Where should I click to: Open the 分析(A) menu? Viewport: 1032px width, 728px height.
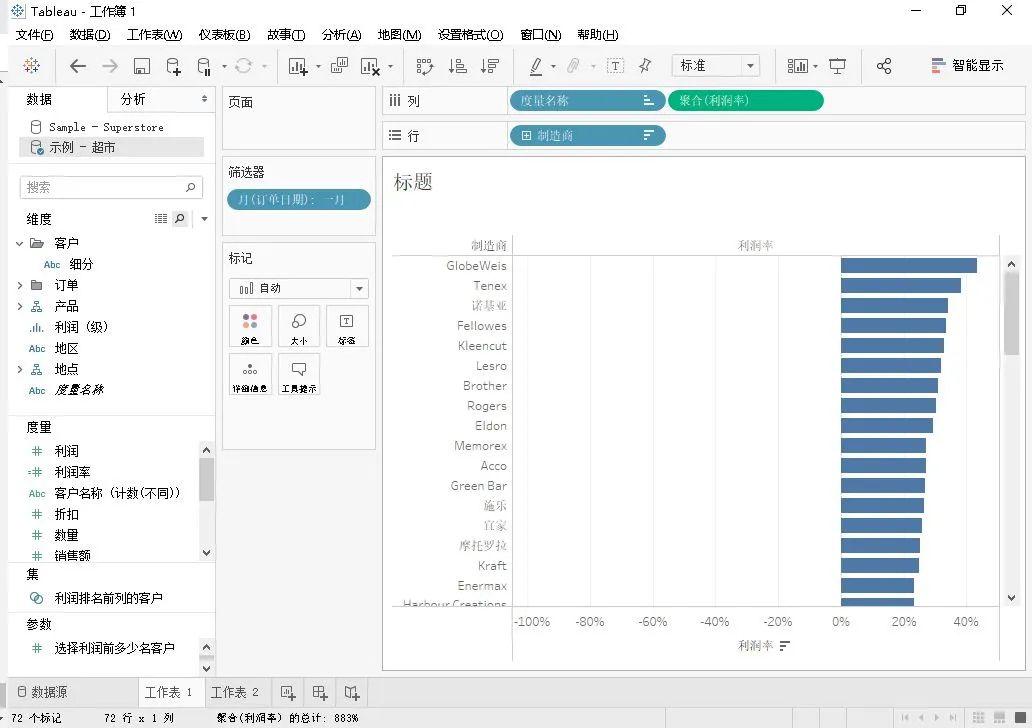click(341, 35)
